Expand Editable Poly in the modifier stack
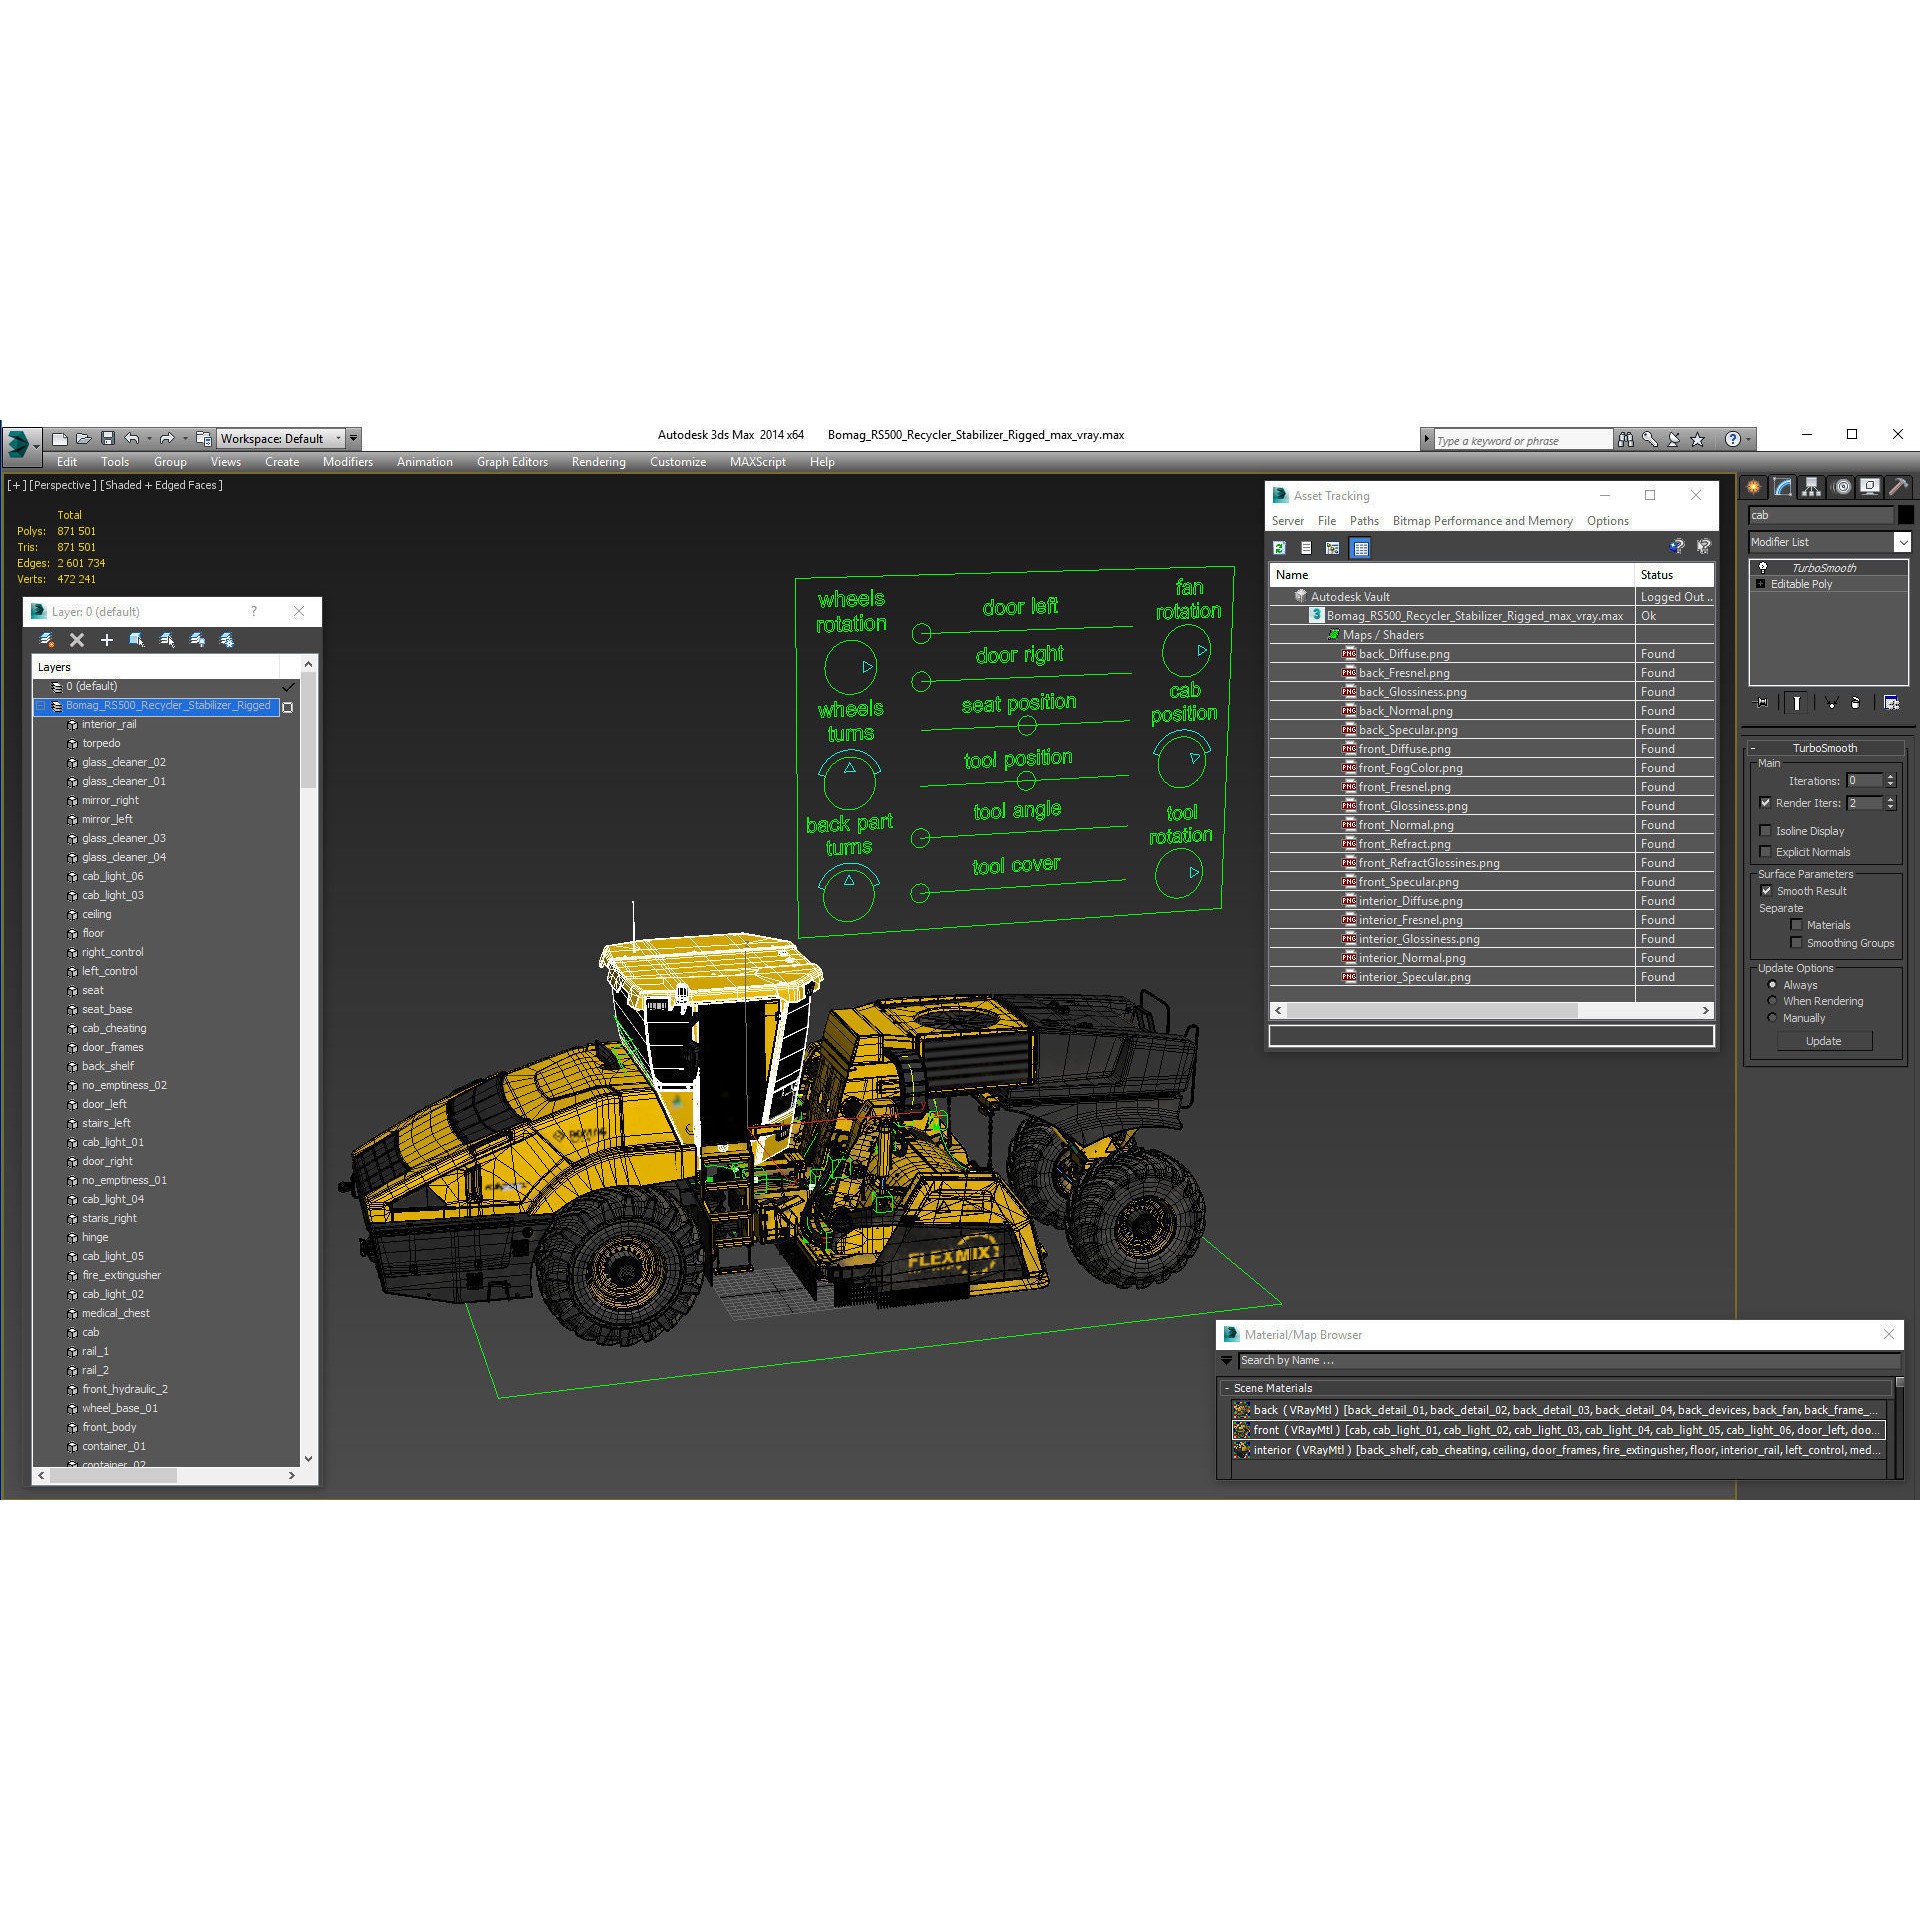The height and width of the screenshot is (1920, 1920). [x=1760, y=584]
